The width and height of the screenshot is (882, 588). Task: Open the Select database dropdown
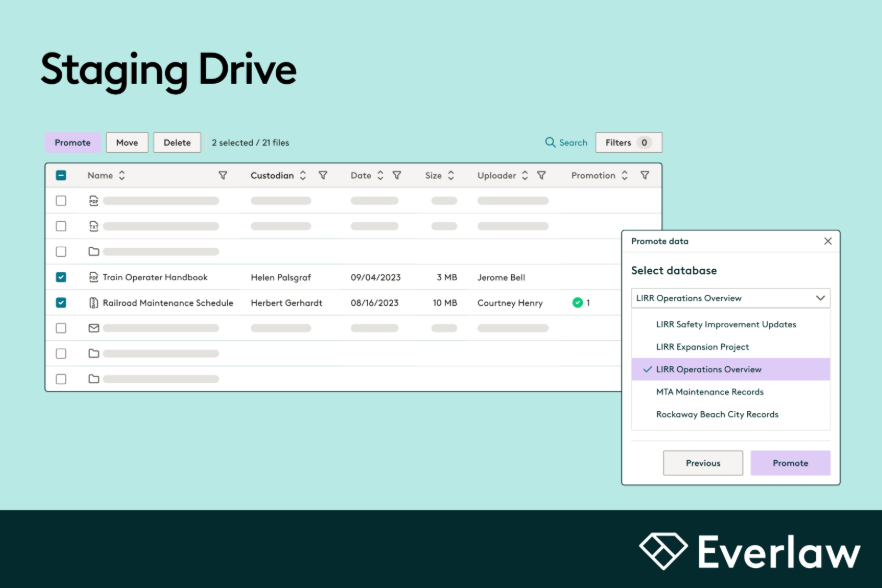click(731, 298)
